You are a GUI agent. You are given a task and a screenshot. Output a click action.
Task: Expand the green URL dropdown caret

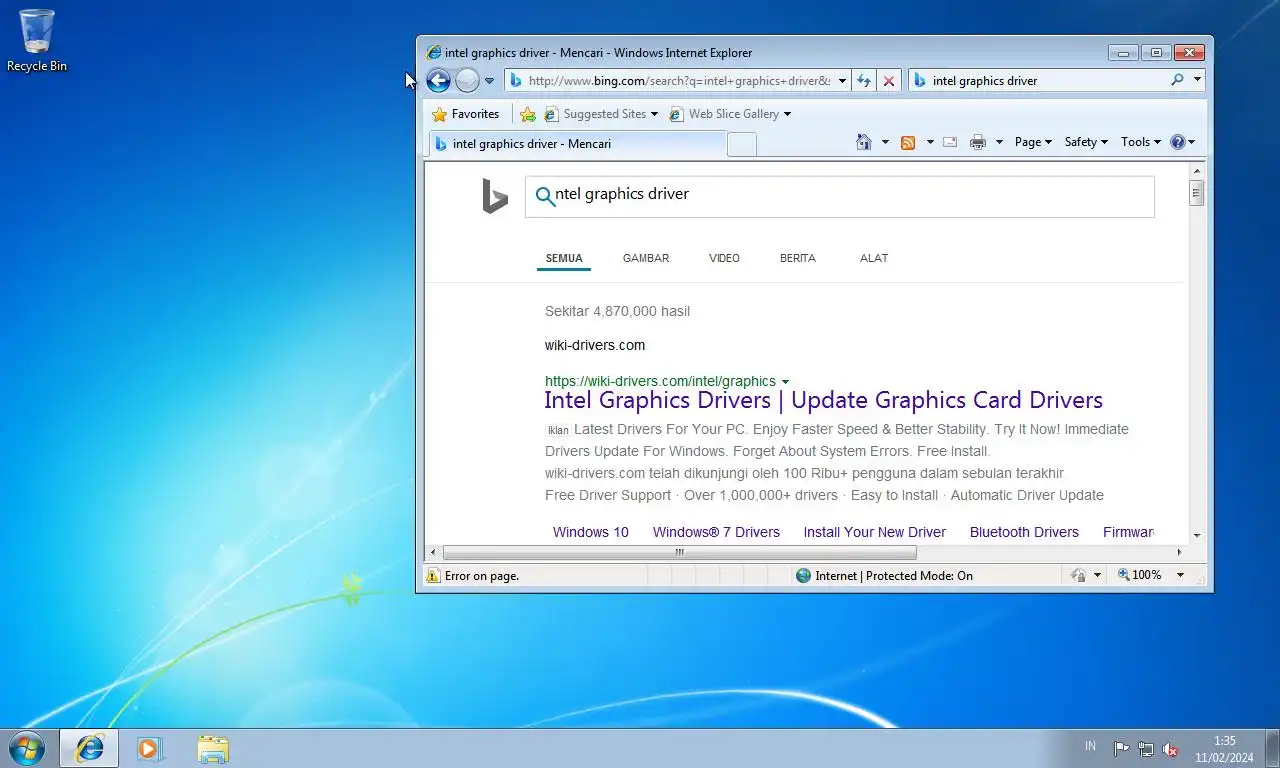[785, 382]
